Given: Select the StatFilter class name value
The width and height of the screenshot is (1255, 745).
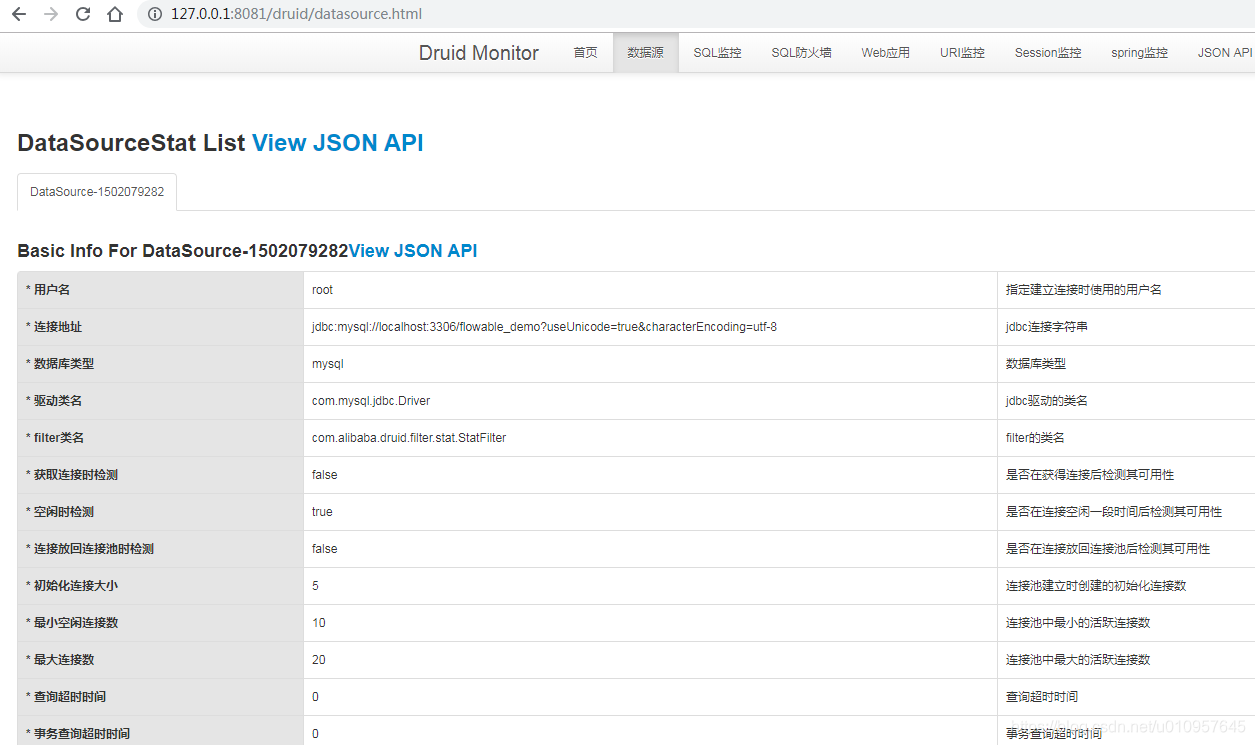Looking at the screenshot, I should coord(409,438).
